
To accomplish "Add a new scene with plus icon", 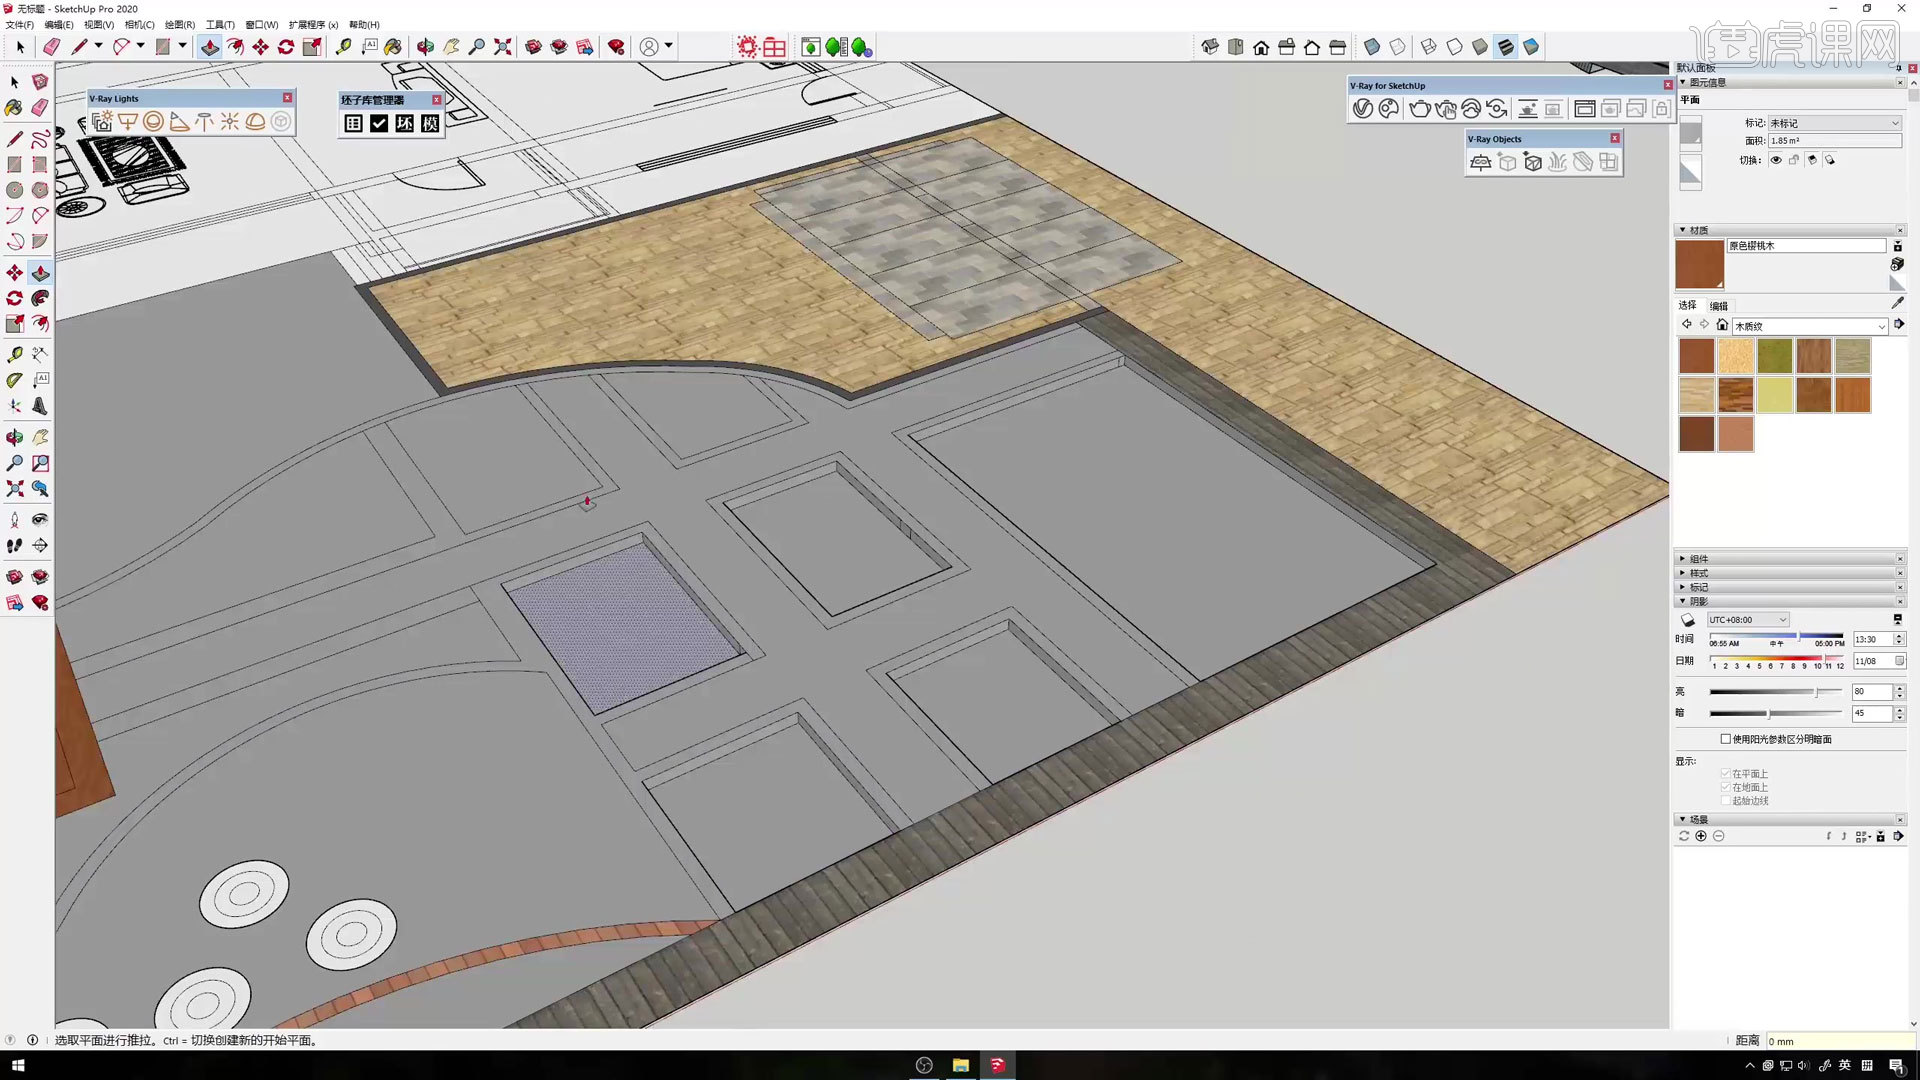I will (x=1701, y=836).
